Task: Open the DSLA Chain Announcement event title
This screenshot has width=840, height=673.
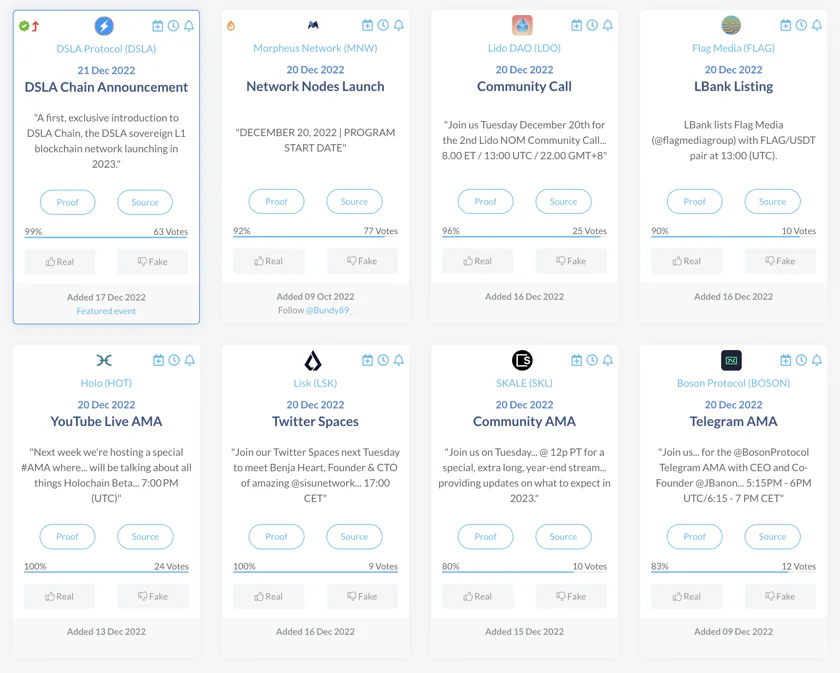Action: tap(106, 87)
